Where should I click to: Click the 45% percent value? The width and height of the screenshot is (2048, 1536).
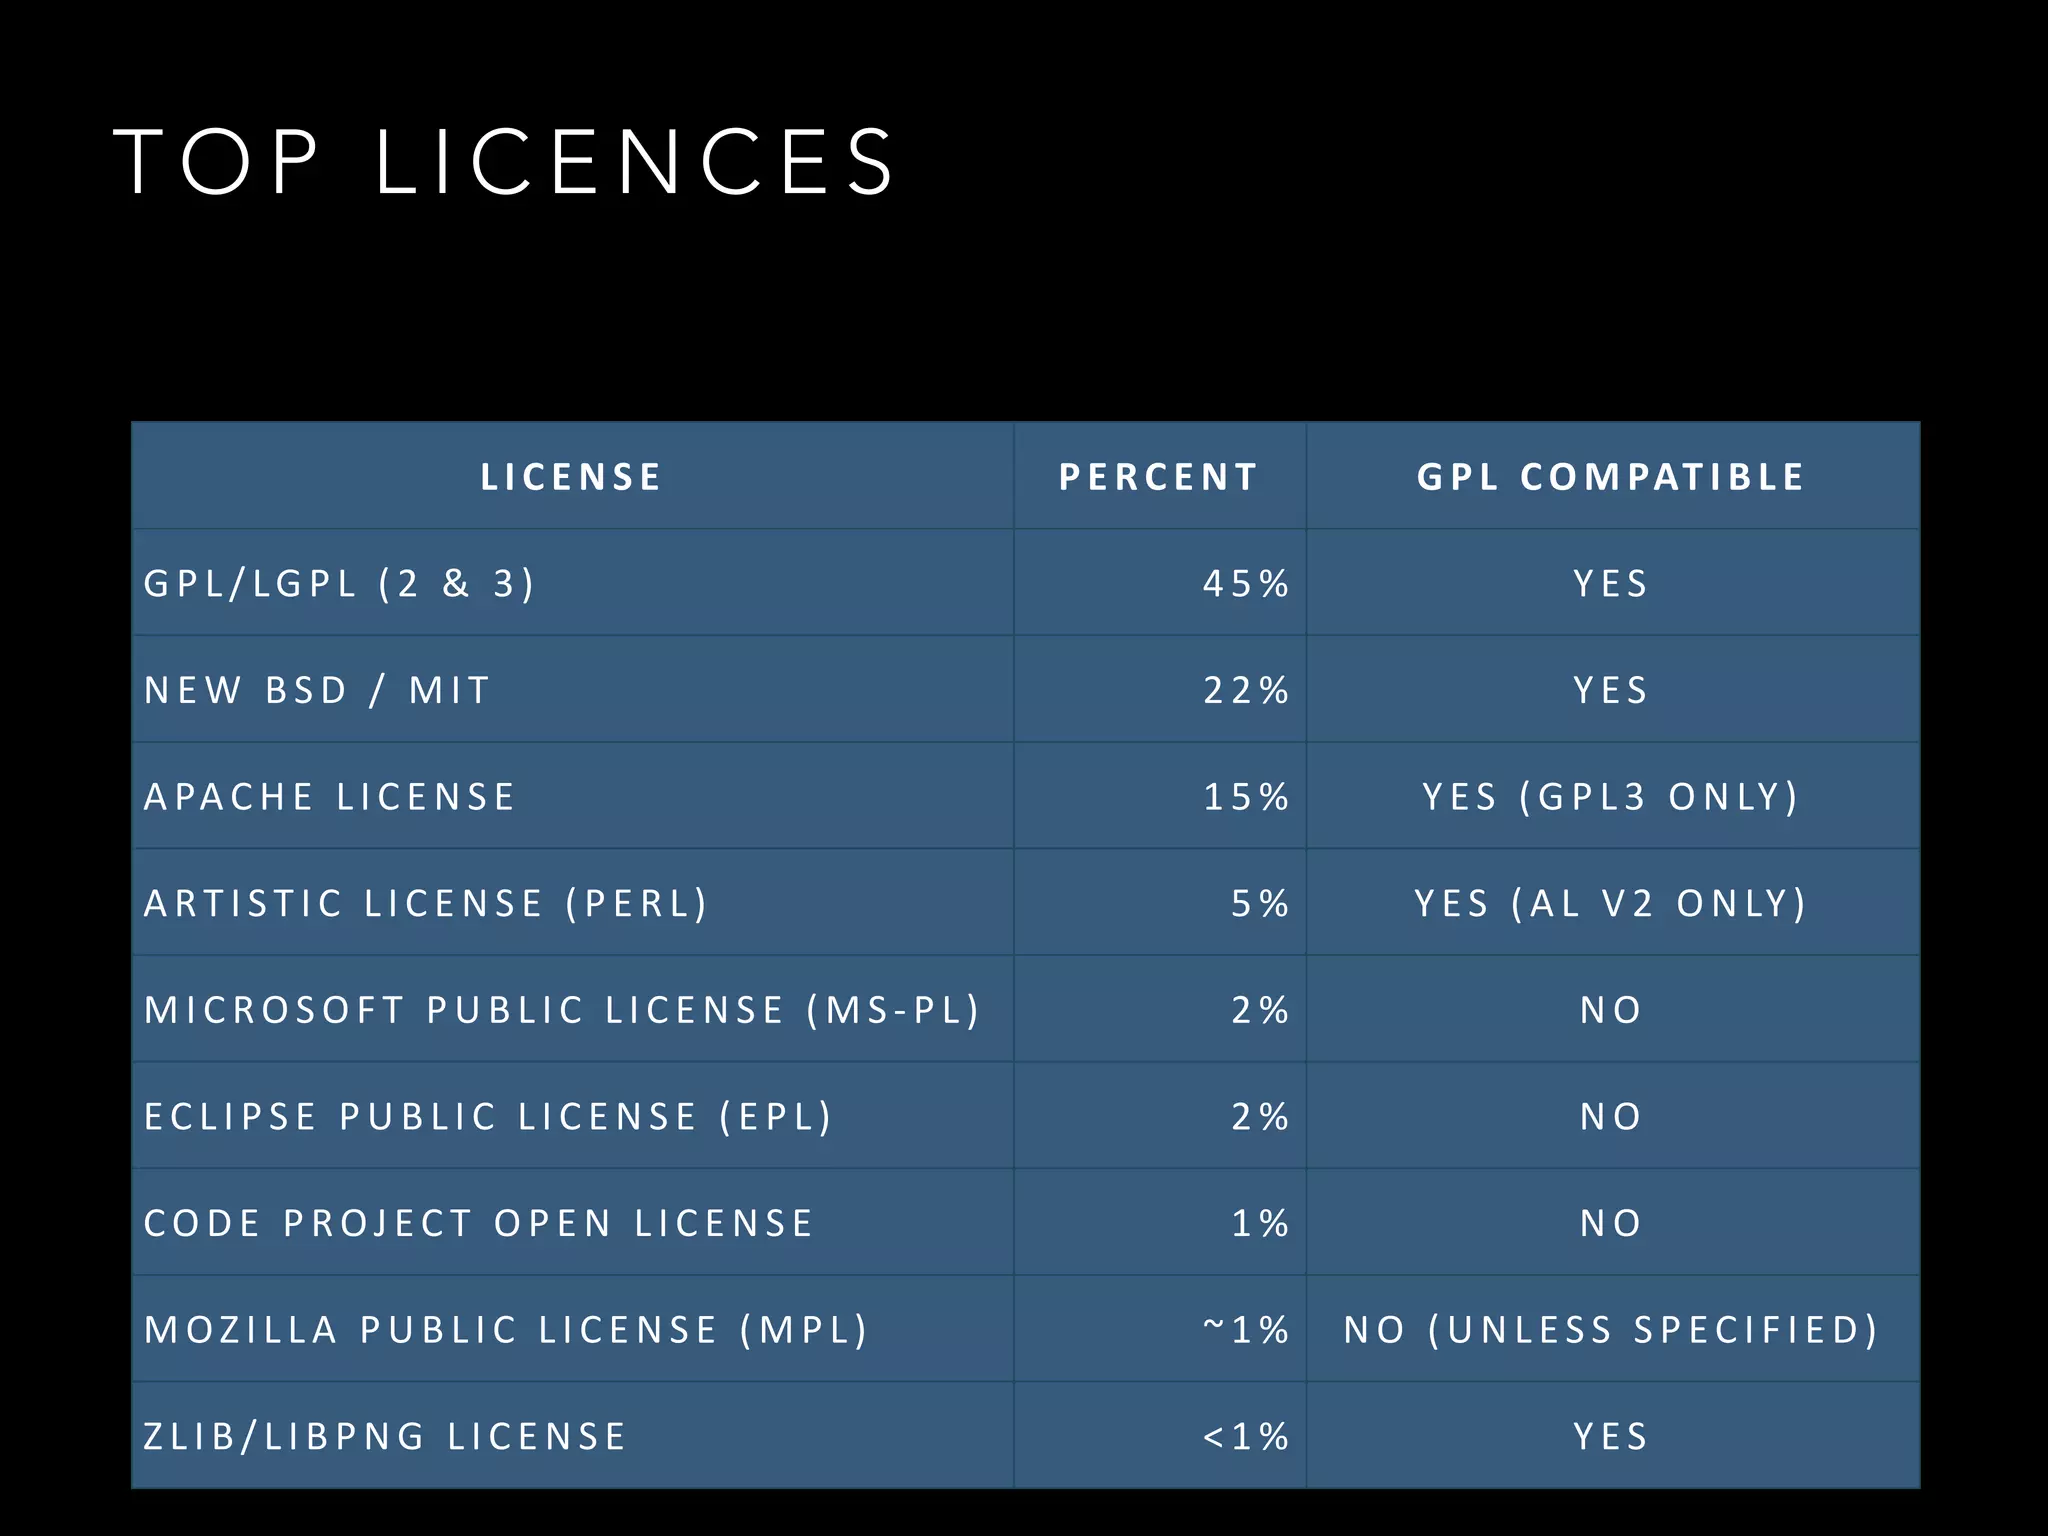[1245, 584]
